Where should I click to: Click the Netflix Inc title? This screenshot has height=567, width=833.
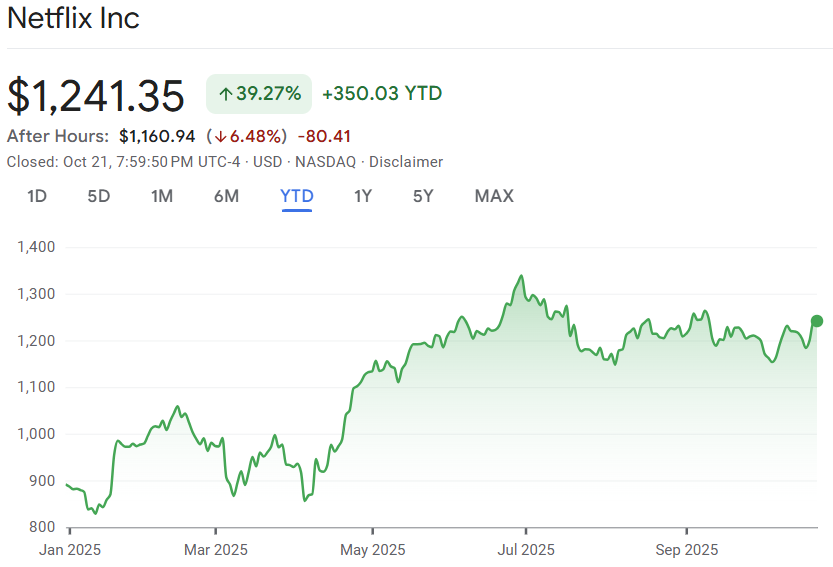tap(74, 19)
